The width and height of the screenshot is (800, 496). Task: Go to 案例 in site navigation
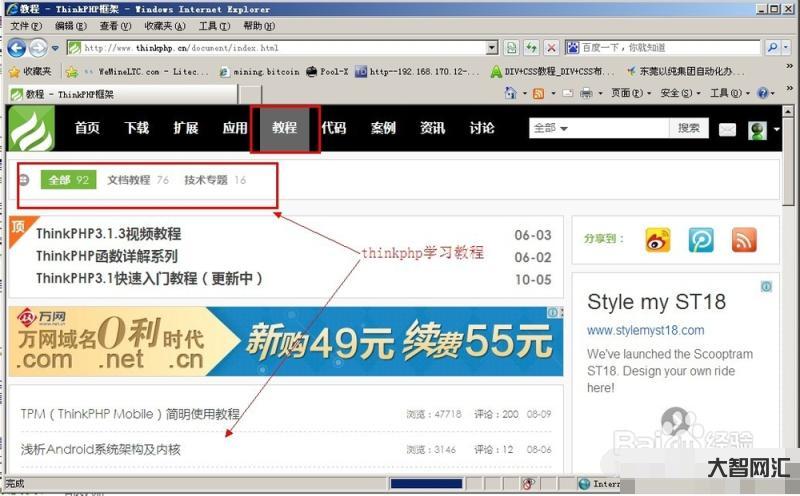tap(383, 128)
